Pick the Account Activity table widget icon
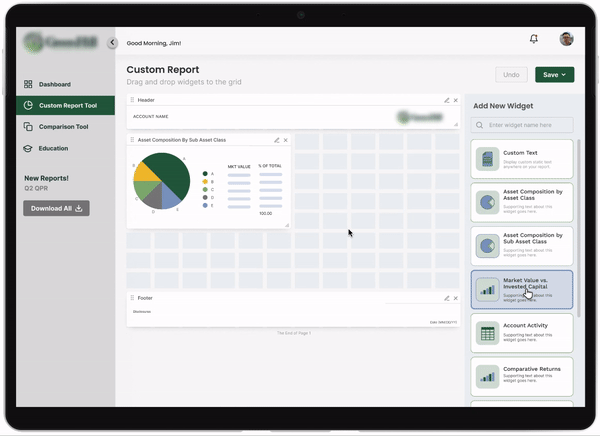The width and height of the screenshot is (600, 436). (487, 333)
